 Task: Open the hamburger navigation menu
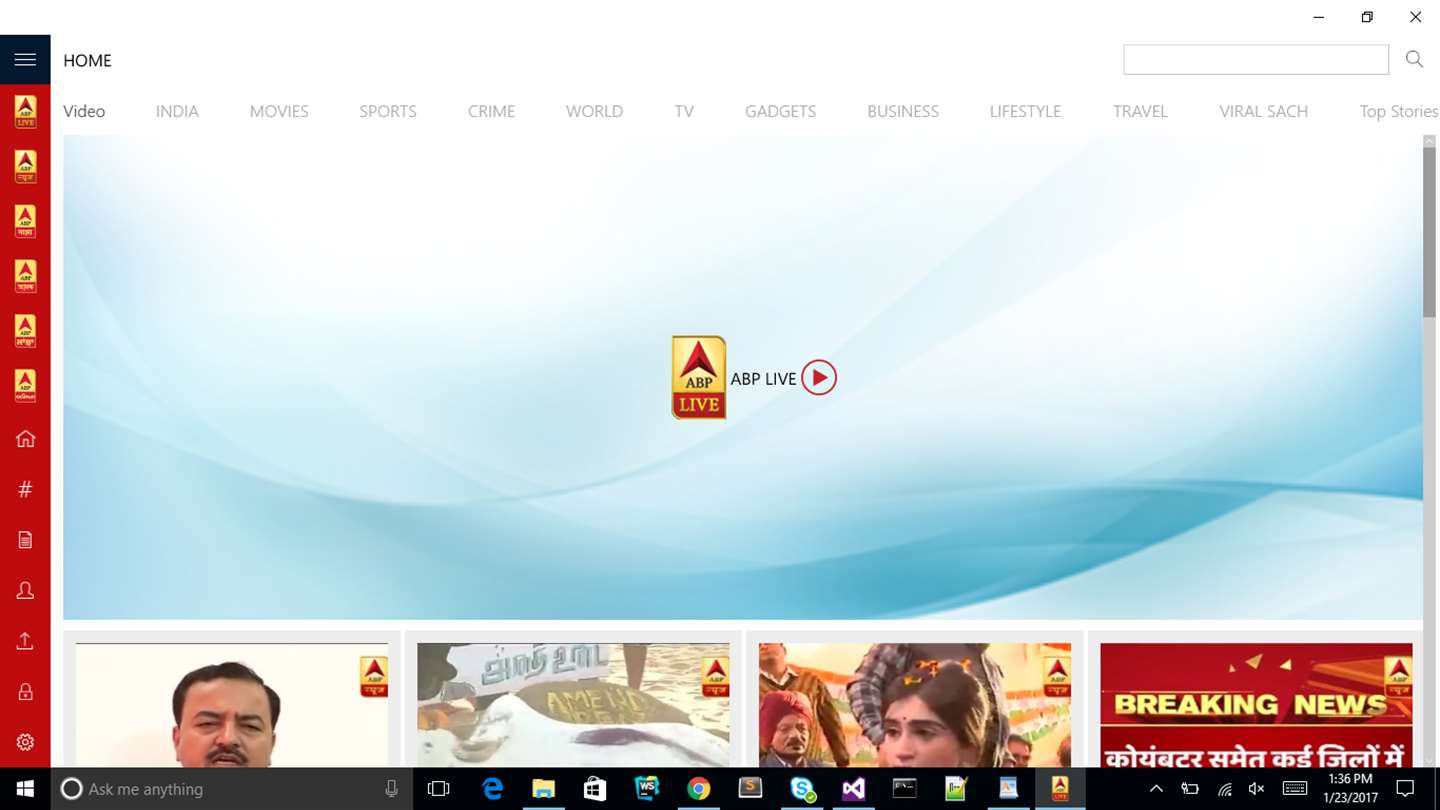25,60
